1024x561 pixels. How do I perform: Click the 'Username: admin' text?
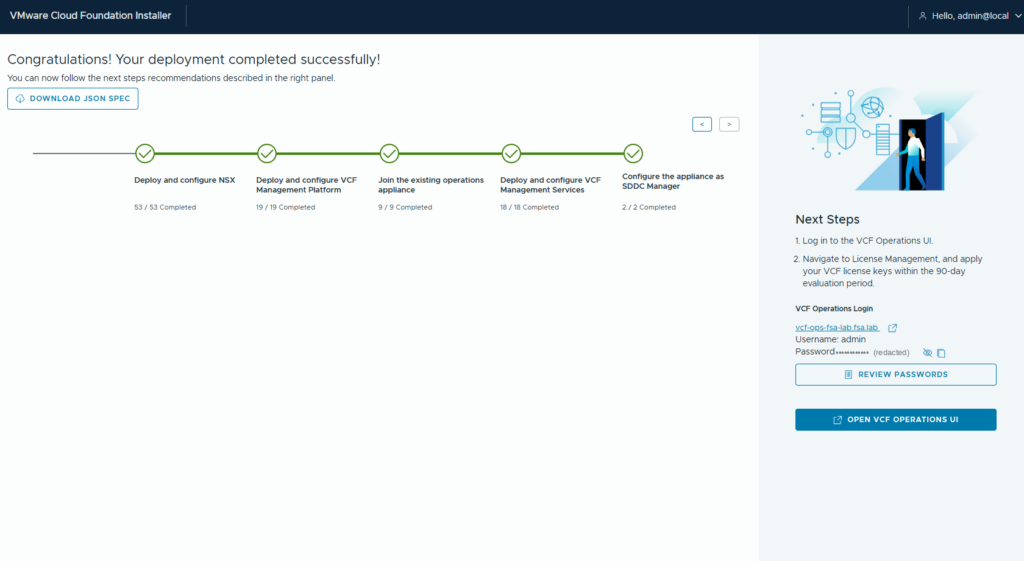[831, 340]
